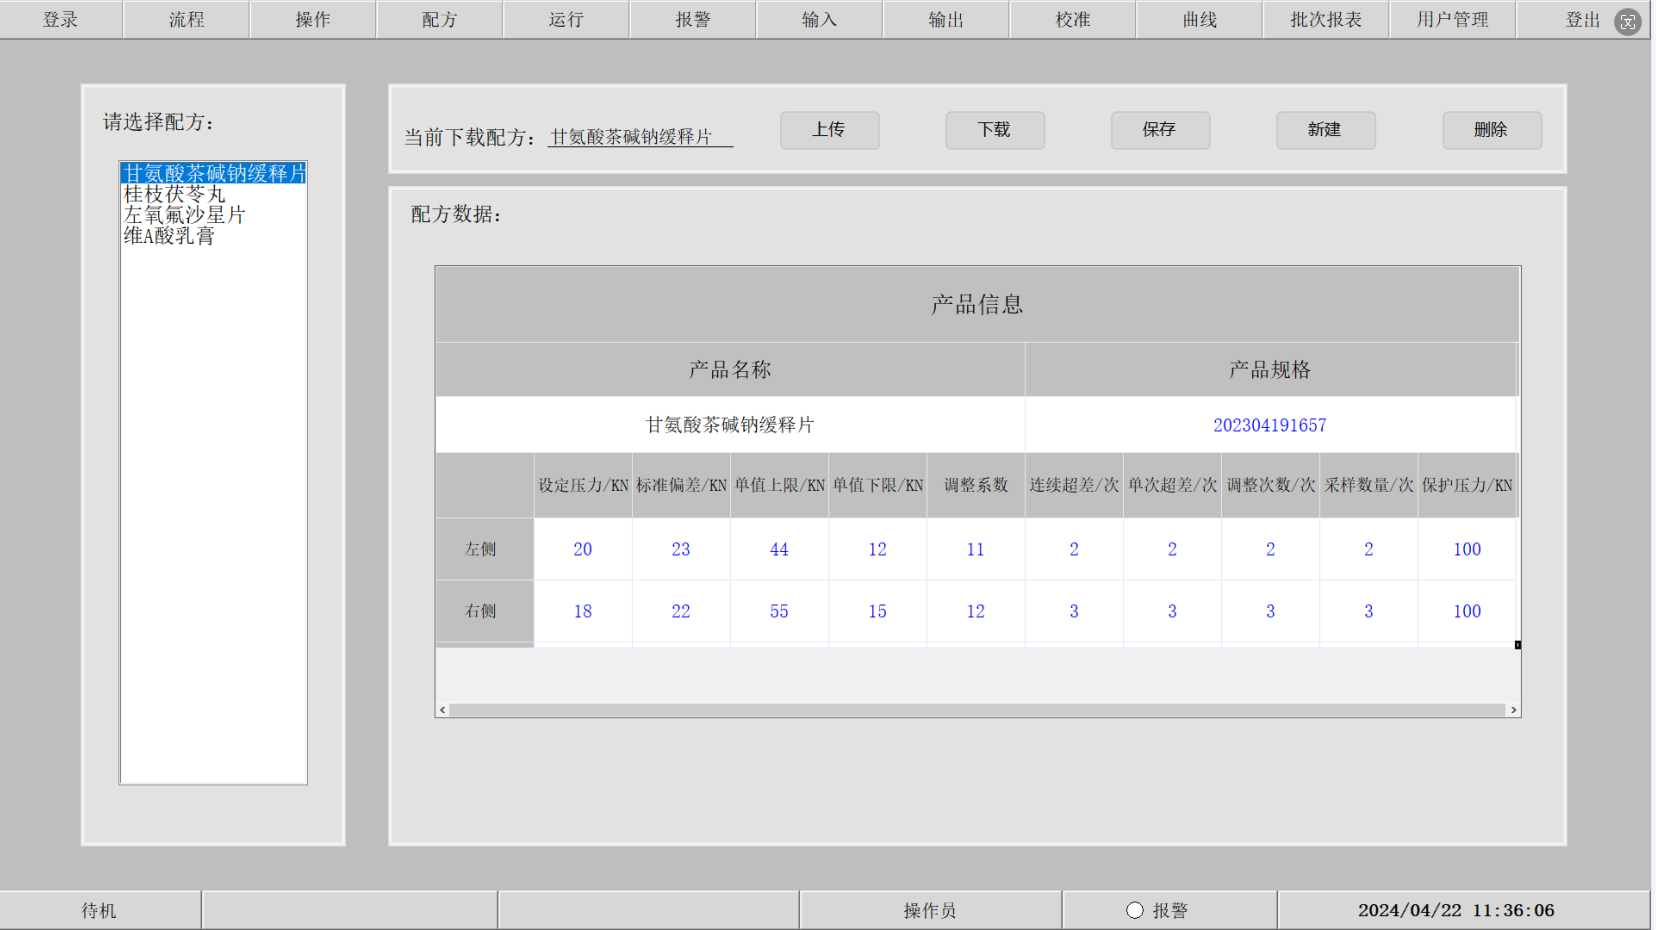Click the logout icon beside 登出
Image resolution: width=1656 pixels, height=930 pixels.
[1628, 21]
